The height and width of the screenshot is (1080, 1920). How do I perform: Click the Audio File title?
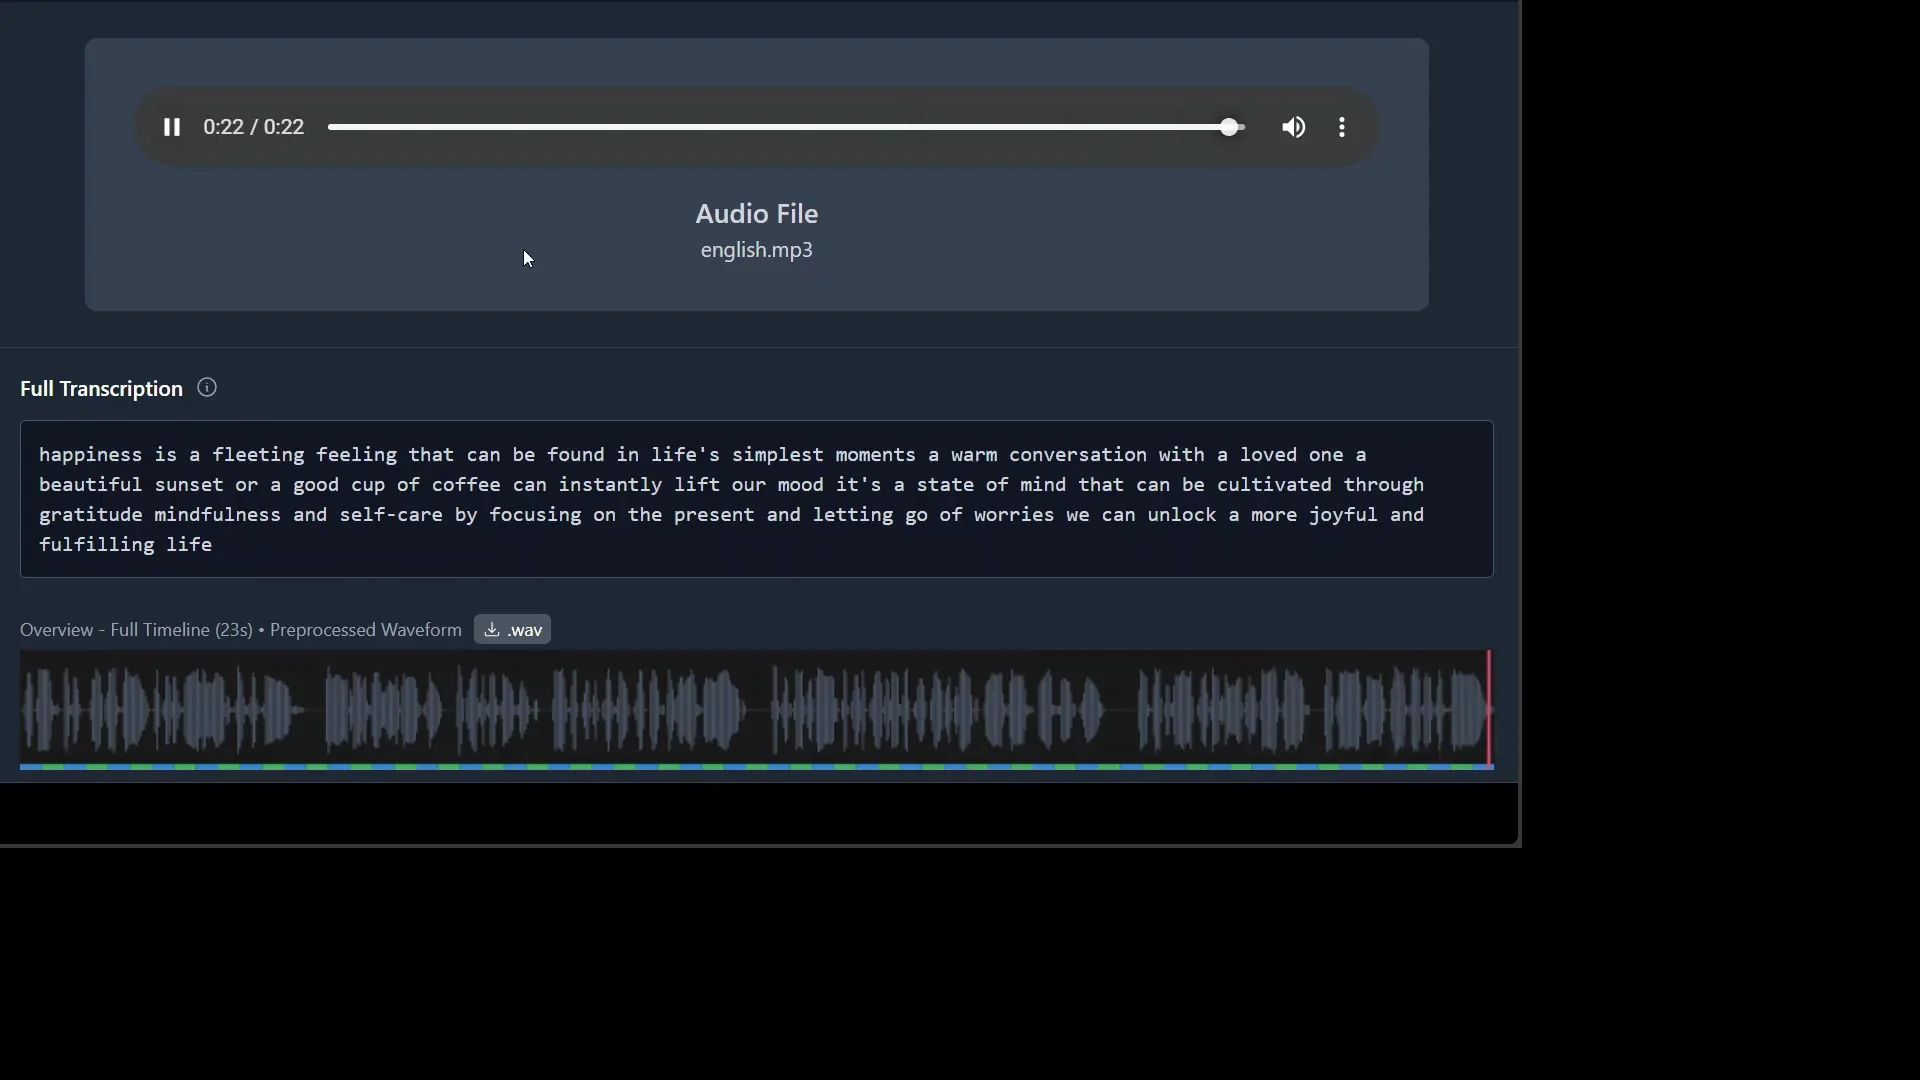pos(756,214)
